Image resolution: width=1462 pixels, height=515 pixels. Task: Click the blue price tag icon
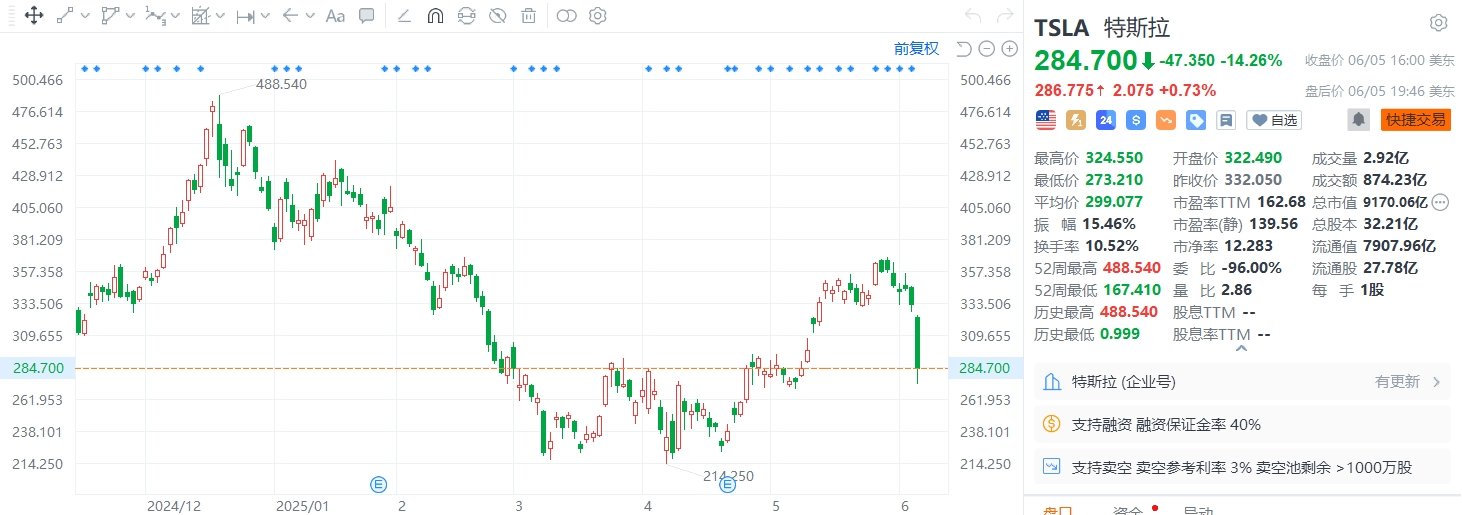click(1195, 120)
